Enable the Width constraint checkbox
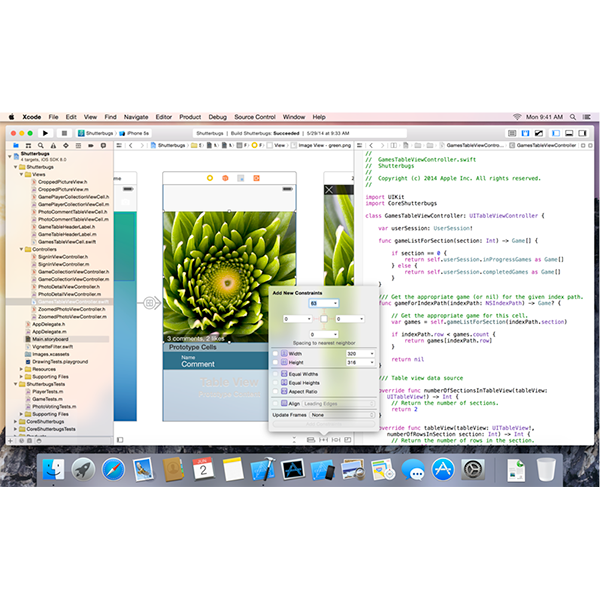This screenshot has height=600, width=600. pyautogui.click(x=276, y=353)
